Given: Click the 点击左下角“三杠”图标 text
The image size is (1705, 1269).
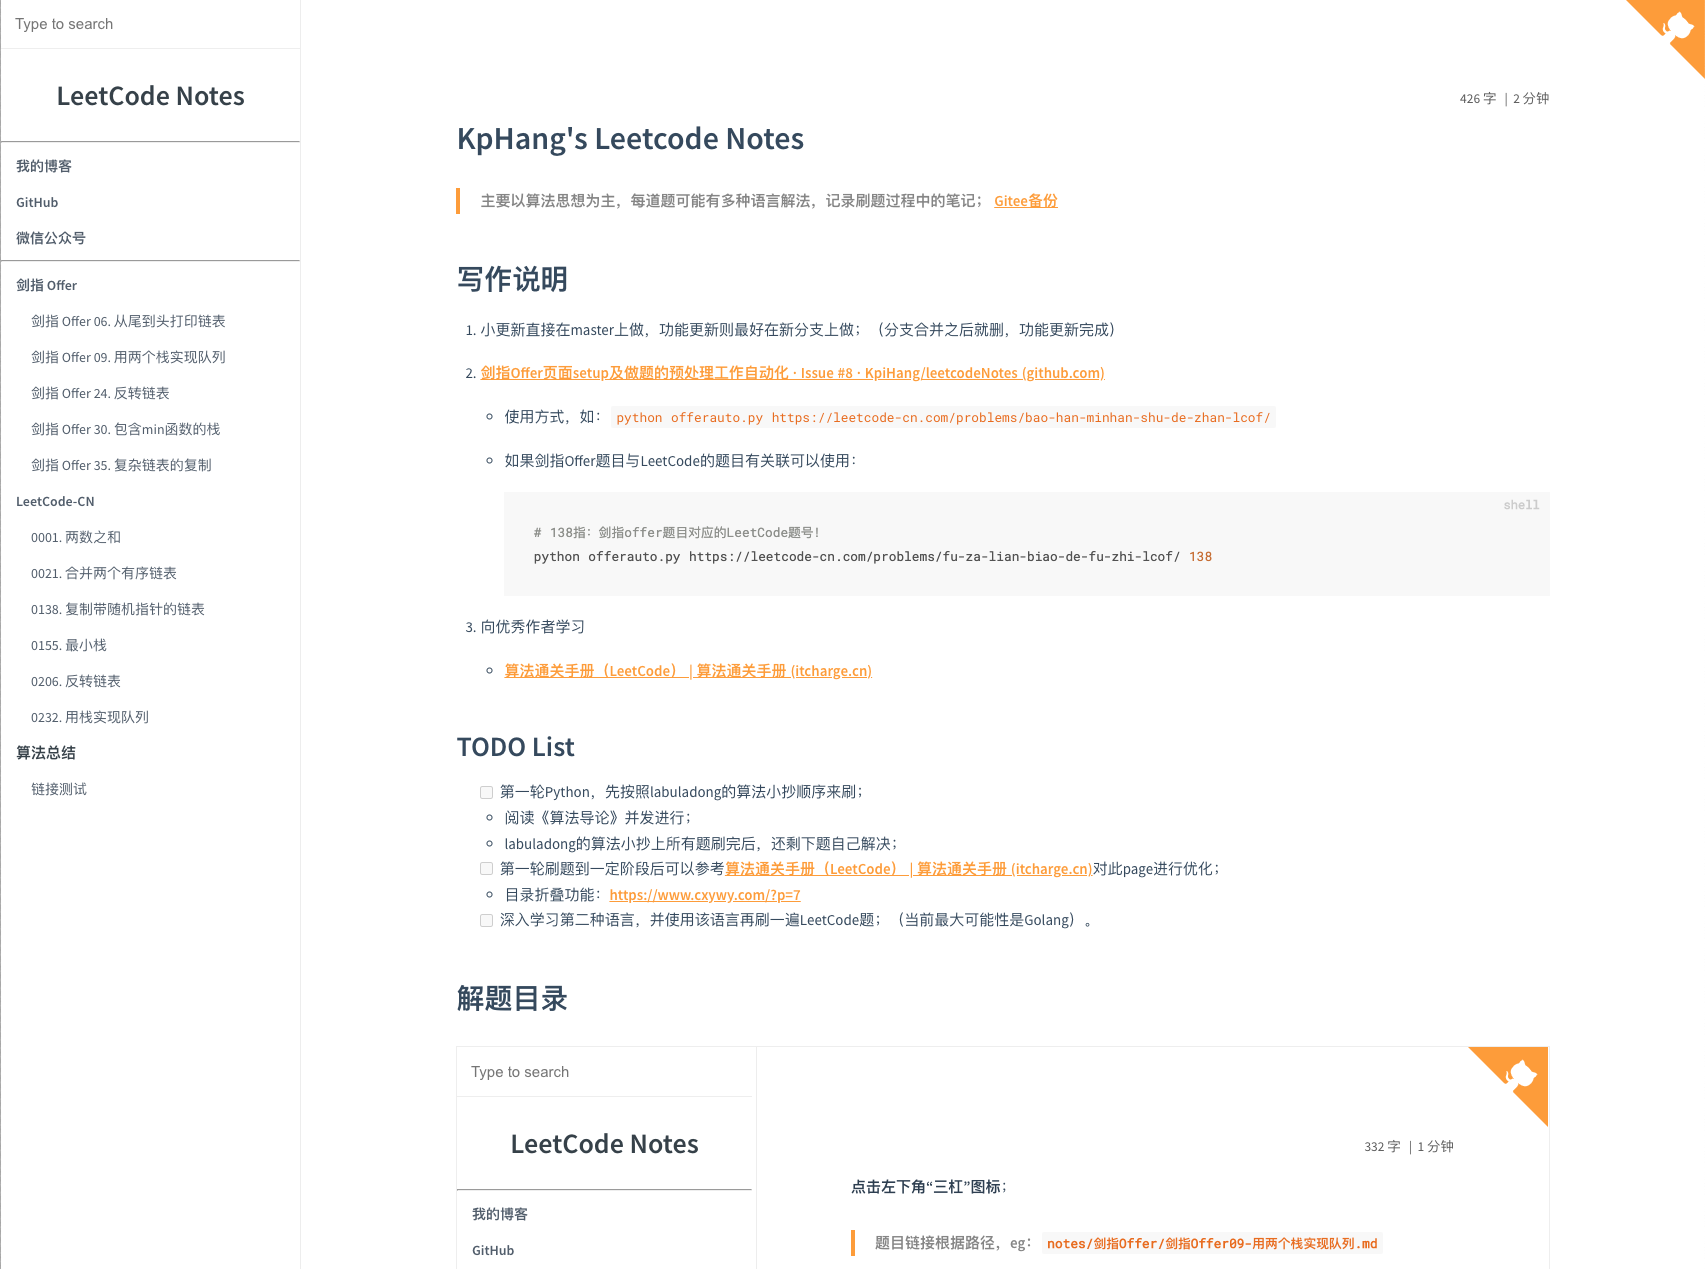Looking at the screenshot, I should click(x=928, y=1187).
